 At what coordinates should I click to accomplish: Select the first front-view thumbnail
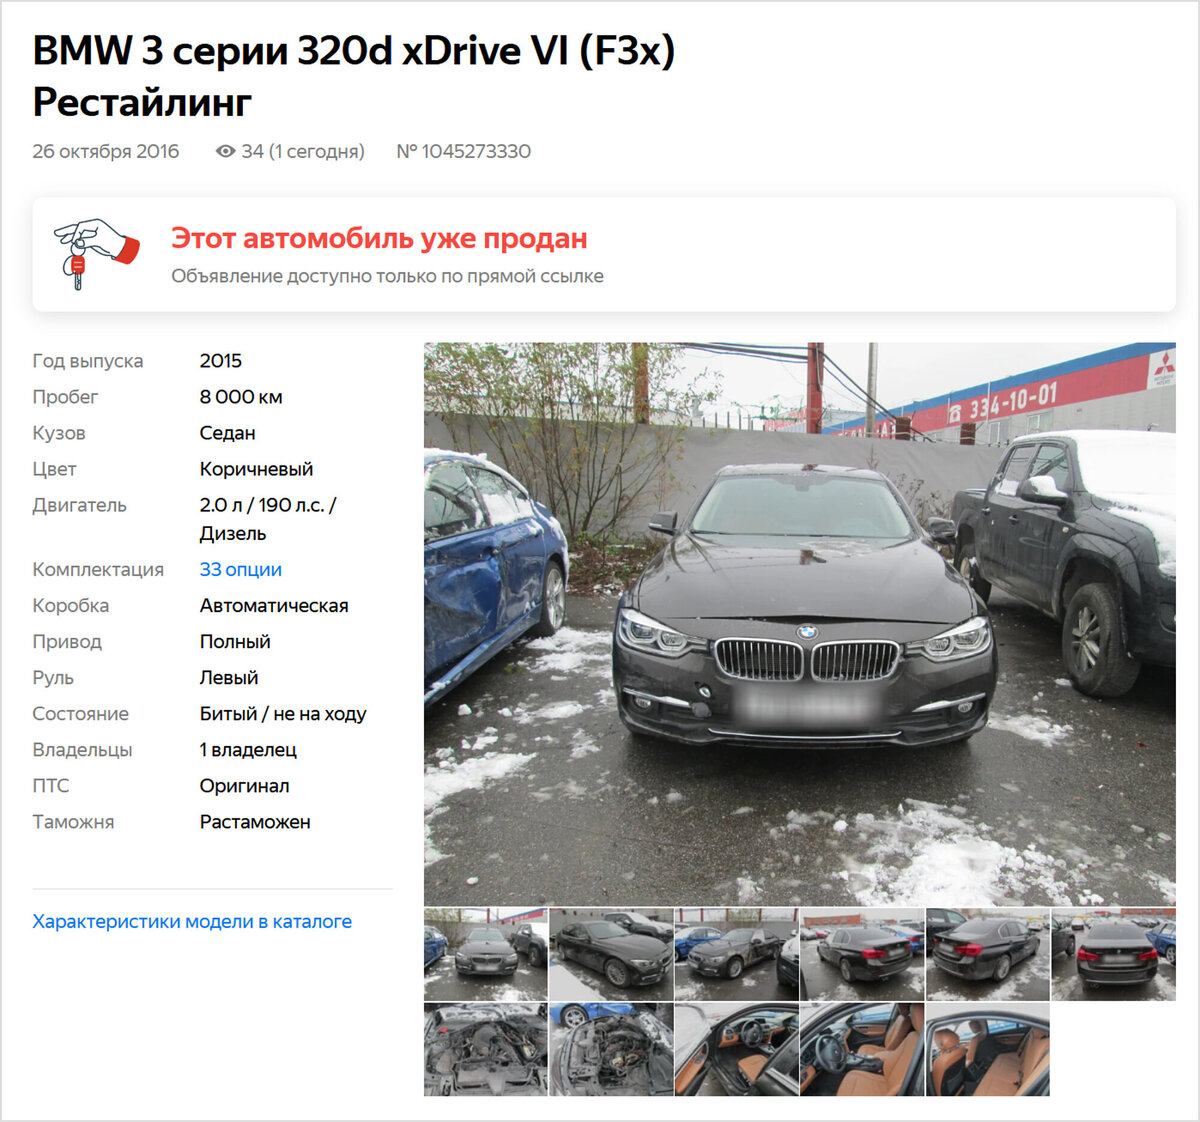(485, 954)
